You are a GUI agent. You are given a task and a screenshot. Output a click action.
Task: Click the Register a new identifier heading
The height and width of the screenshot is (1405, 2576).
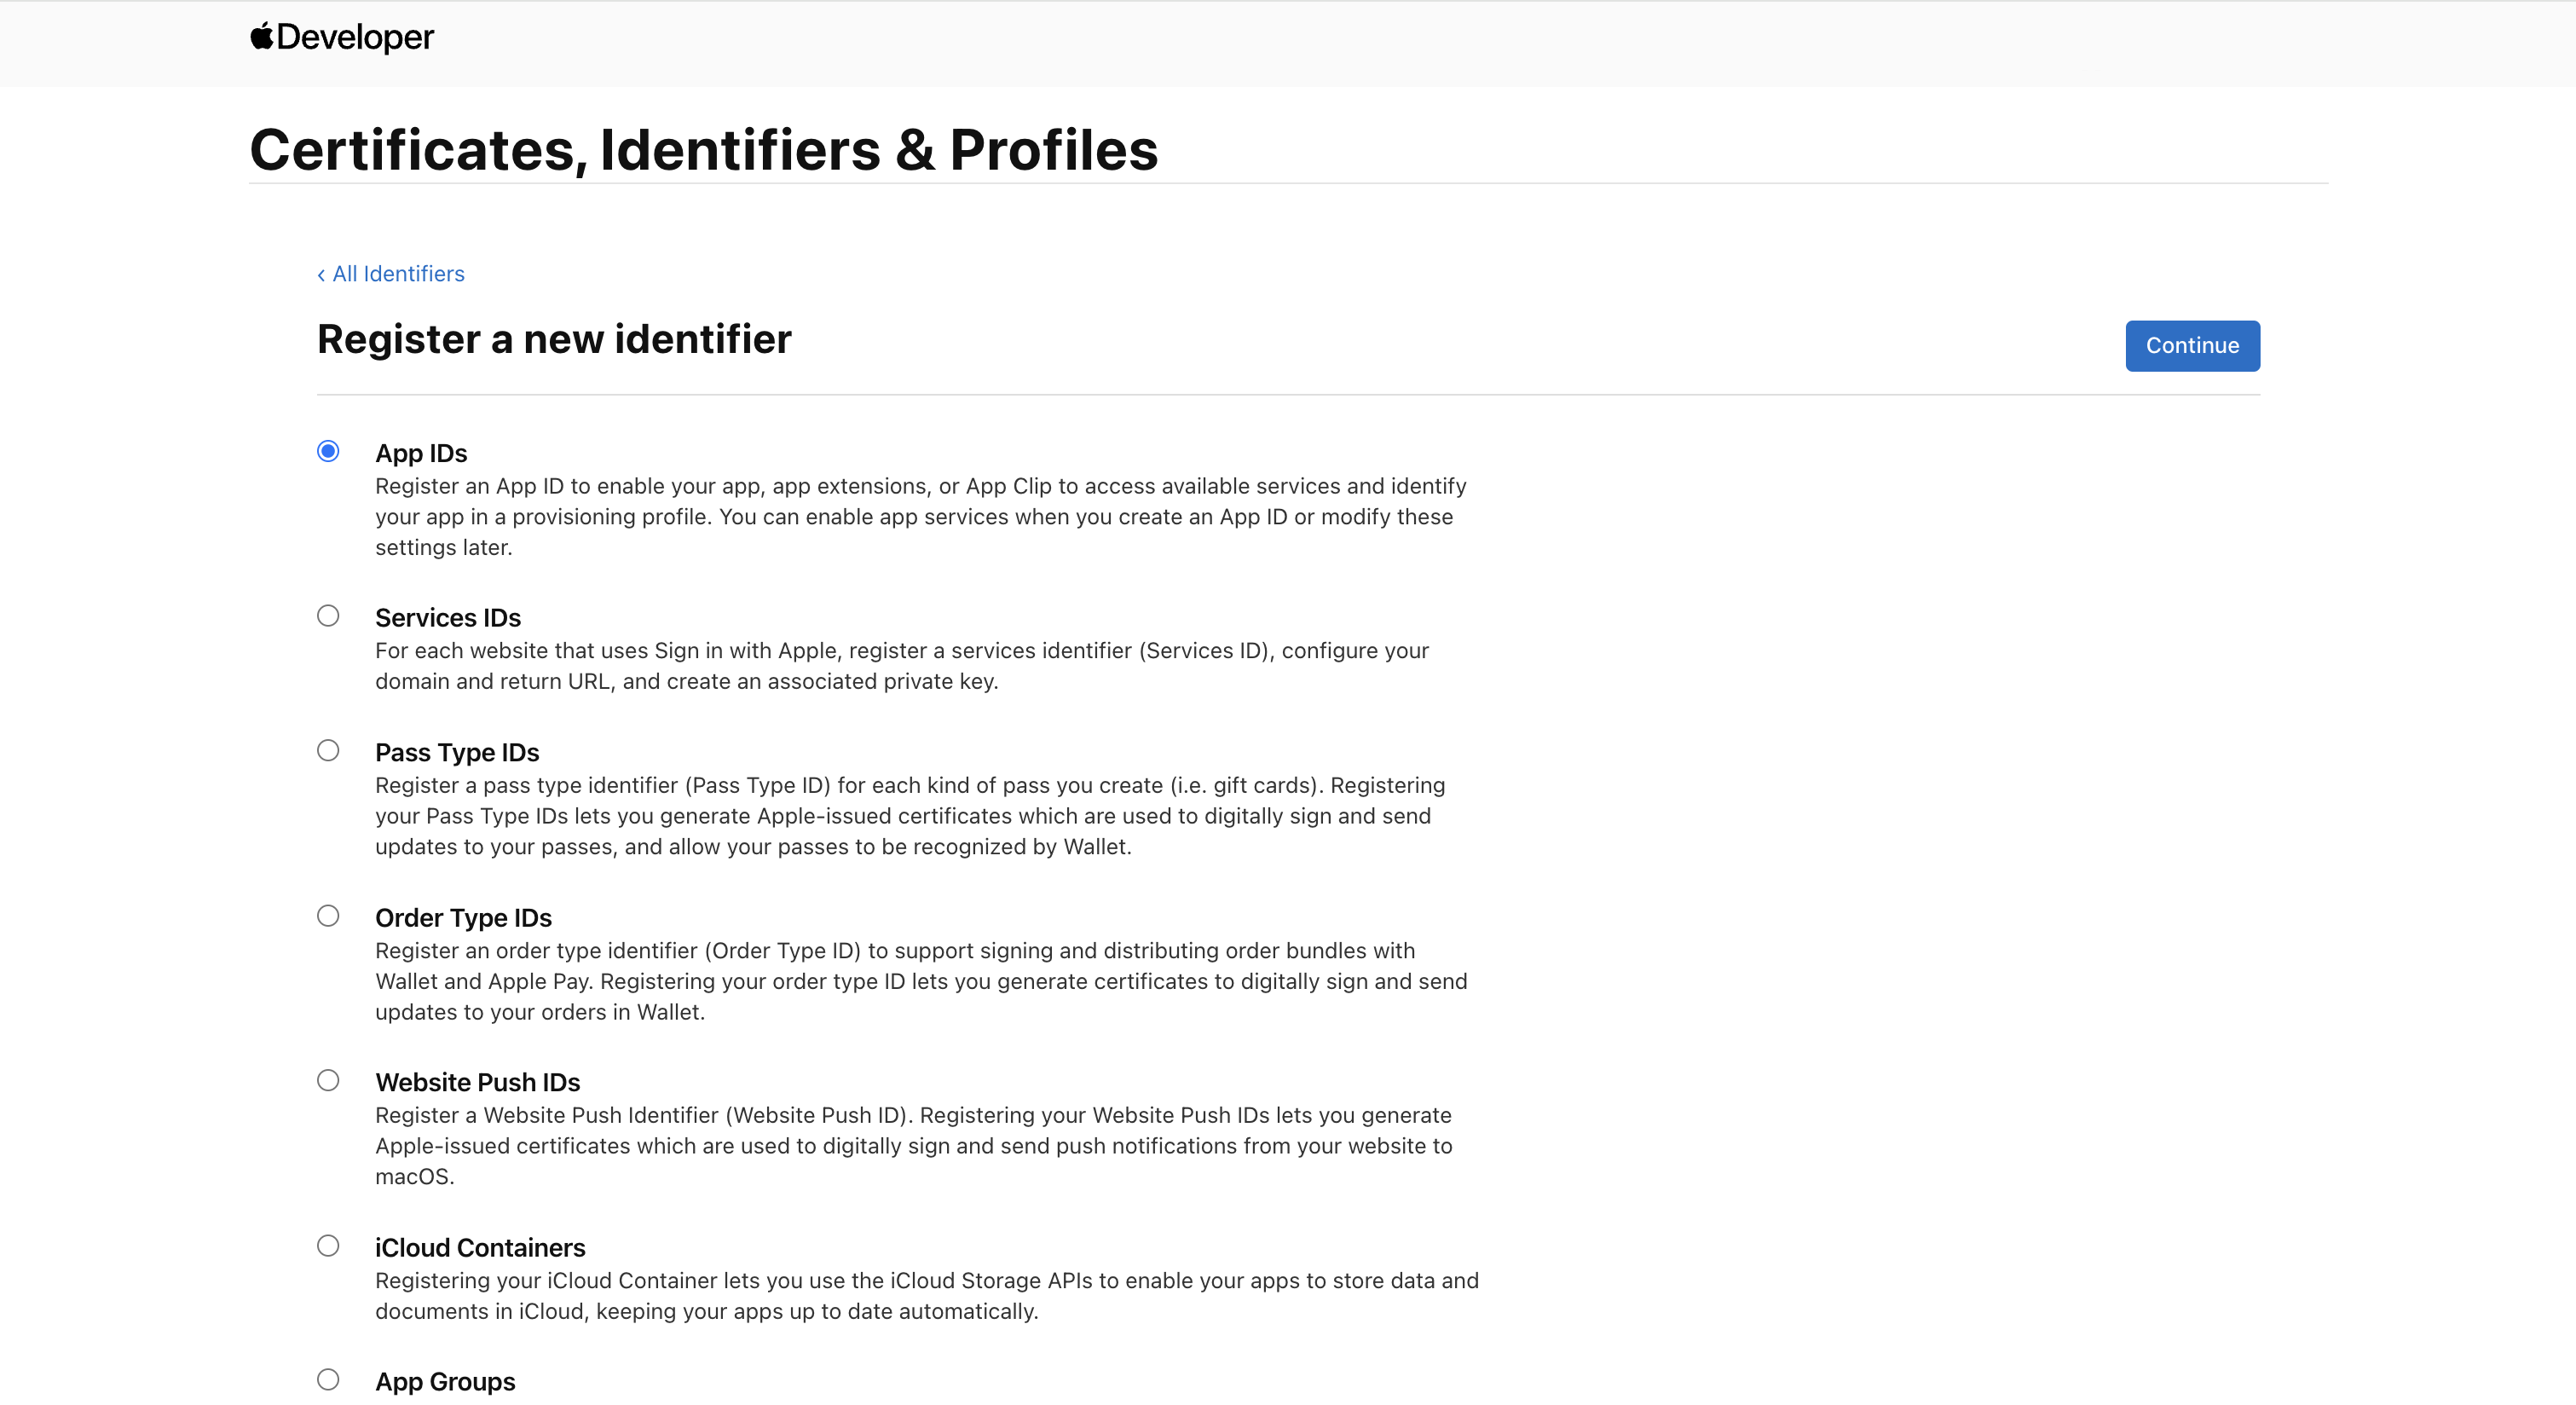tap(554, 340)
